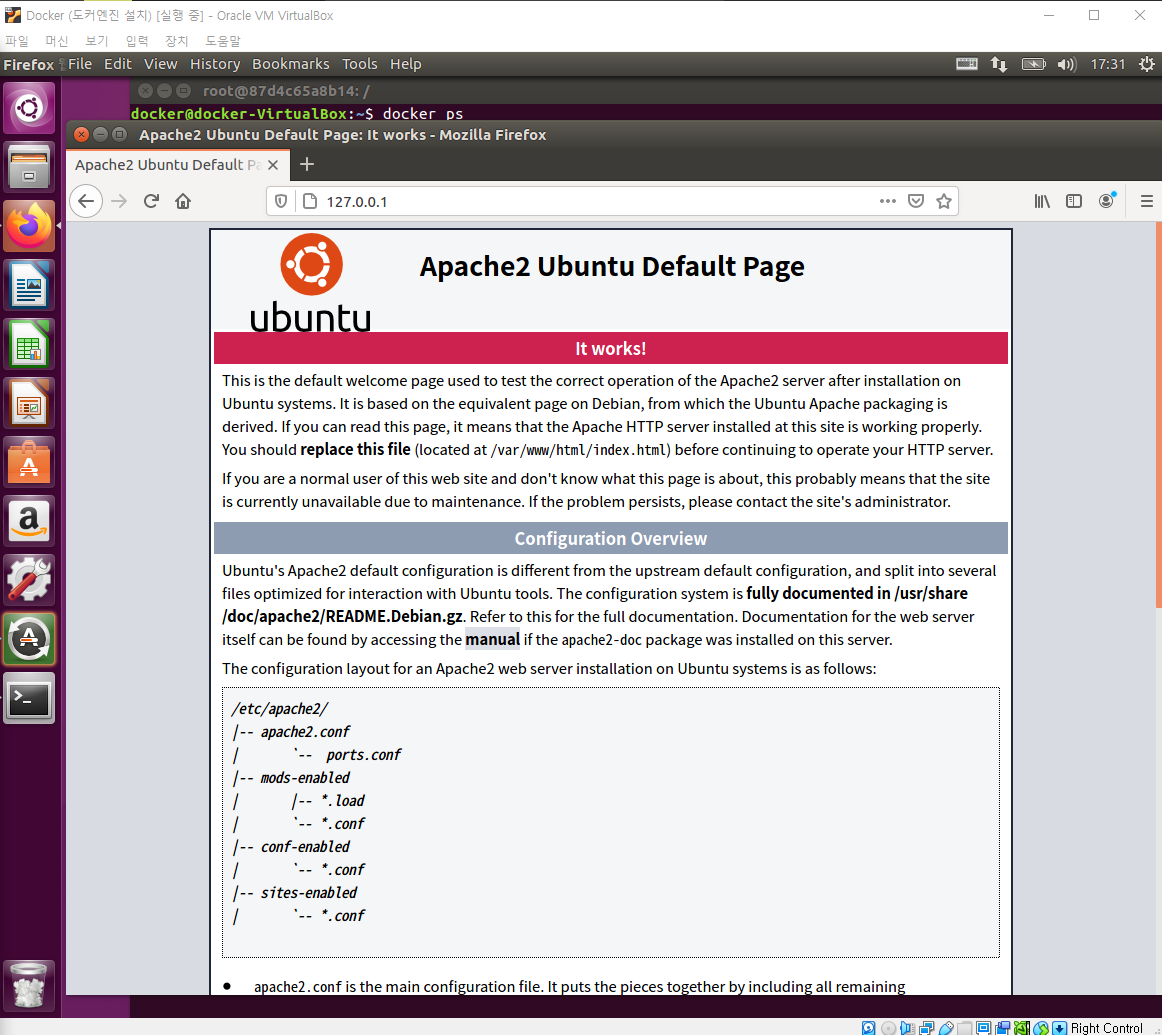
Task: Click Right Control host key label
Action: [1106, 1028]
